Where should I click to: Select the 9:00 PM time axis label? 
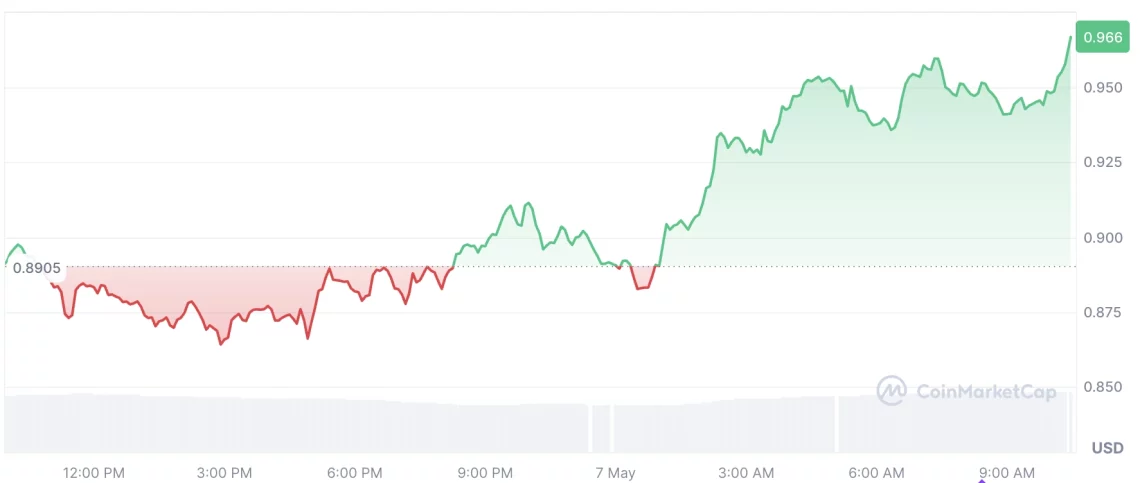point(486,472)
